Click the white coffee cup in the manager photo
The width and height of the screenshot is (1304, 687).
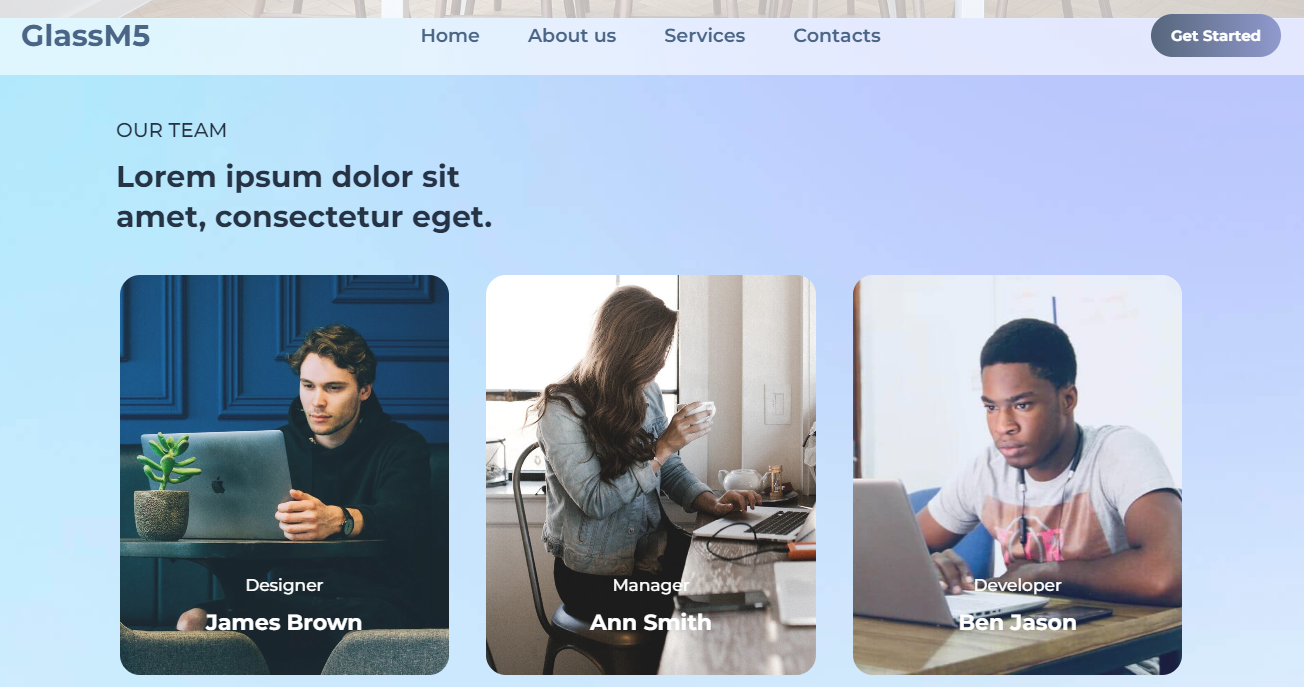pos(700,411)
